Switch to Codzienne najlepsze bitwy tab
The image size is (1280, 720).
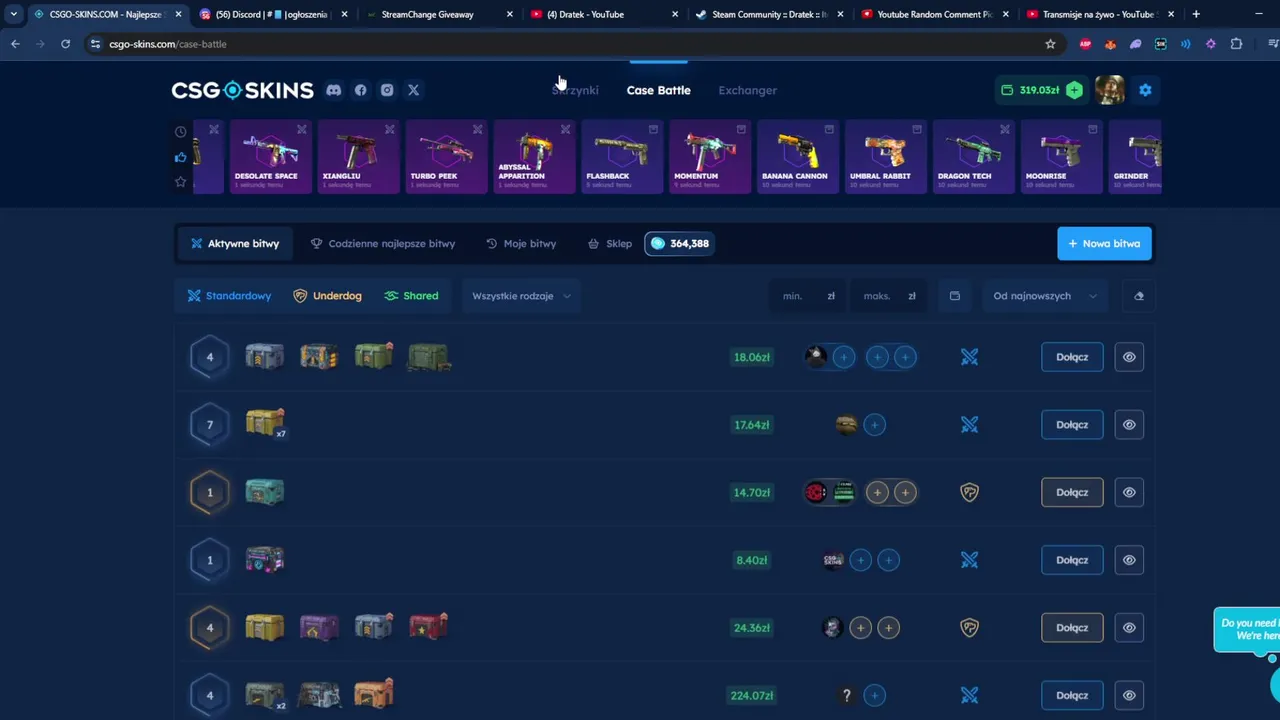[383, 244]
